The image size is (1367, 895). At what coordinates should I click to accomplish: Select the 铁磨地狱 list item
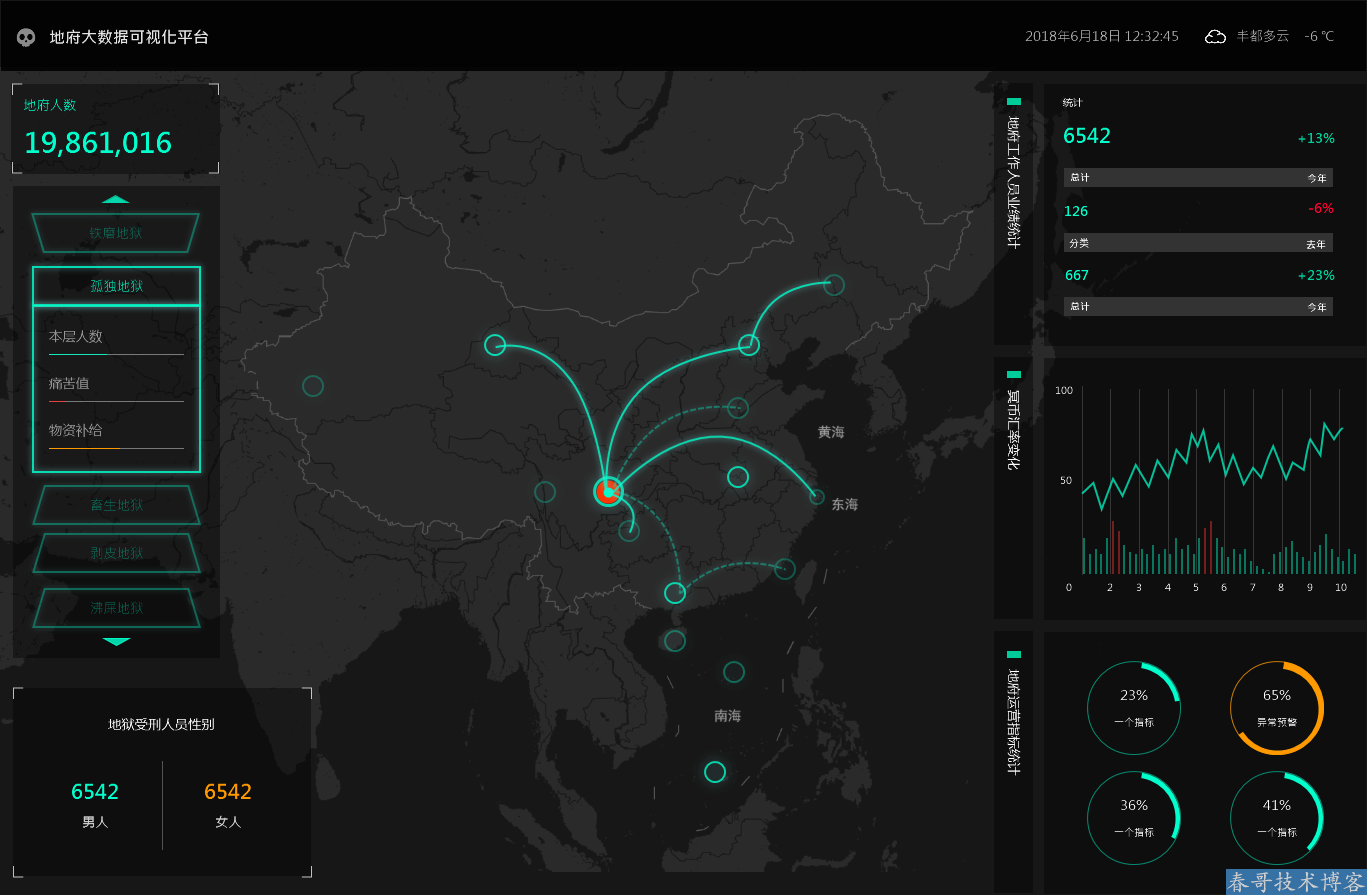click(x=116, y=233)
